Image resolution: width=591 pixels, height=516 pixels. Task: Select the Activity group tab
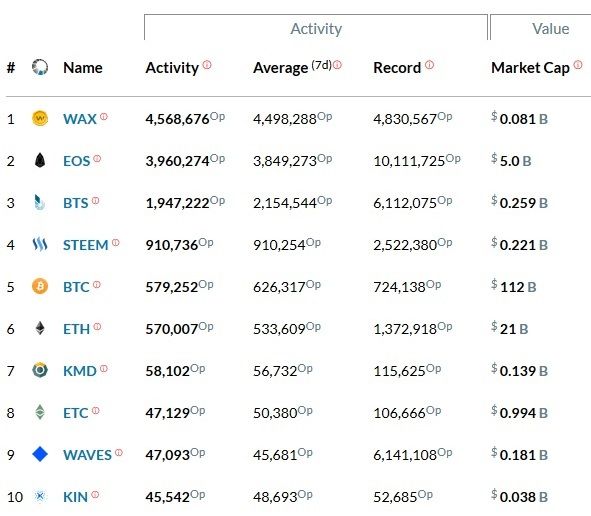click(x=316, y=28)
